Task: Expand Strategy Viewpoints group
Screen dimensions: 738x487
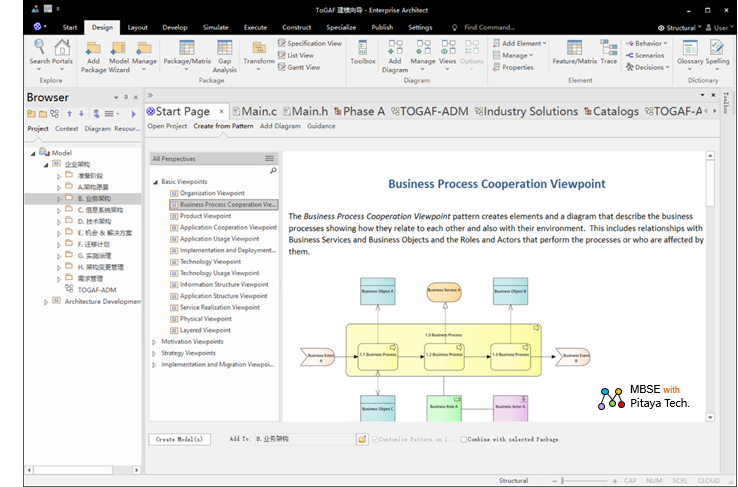Action: point(154,353)
